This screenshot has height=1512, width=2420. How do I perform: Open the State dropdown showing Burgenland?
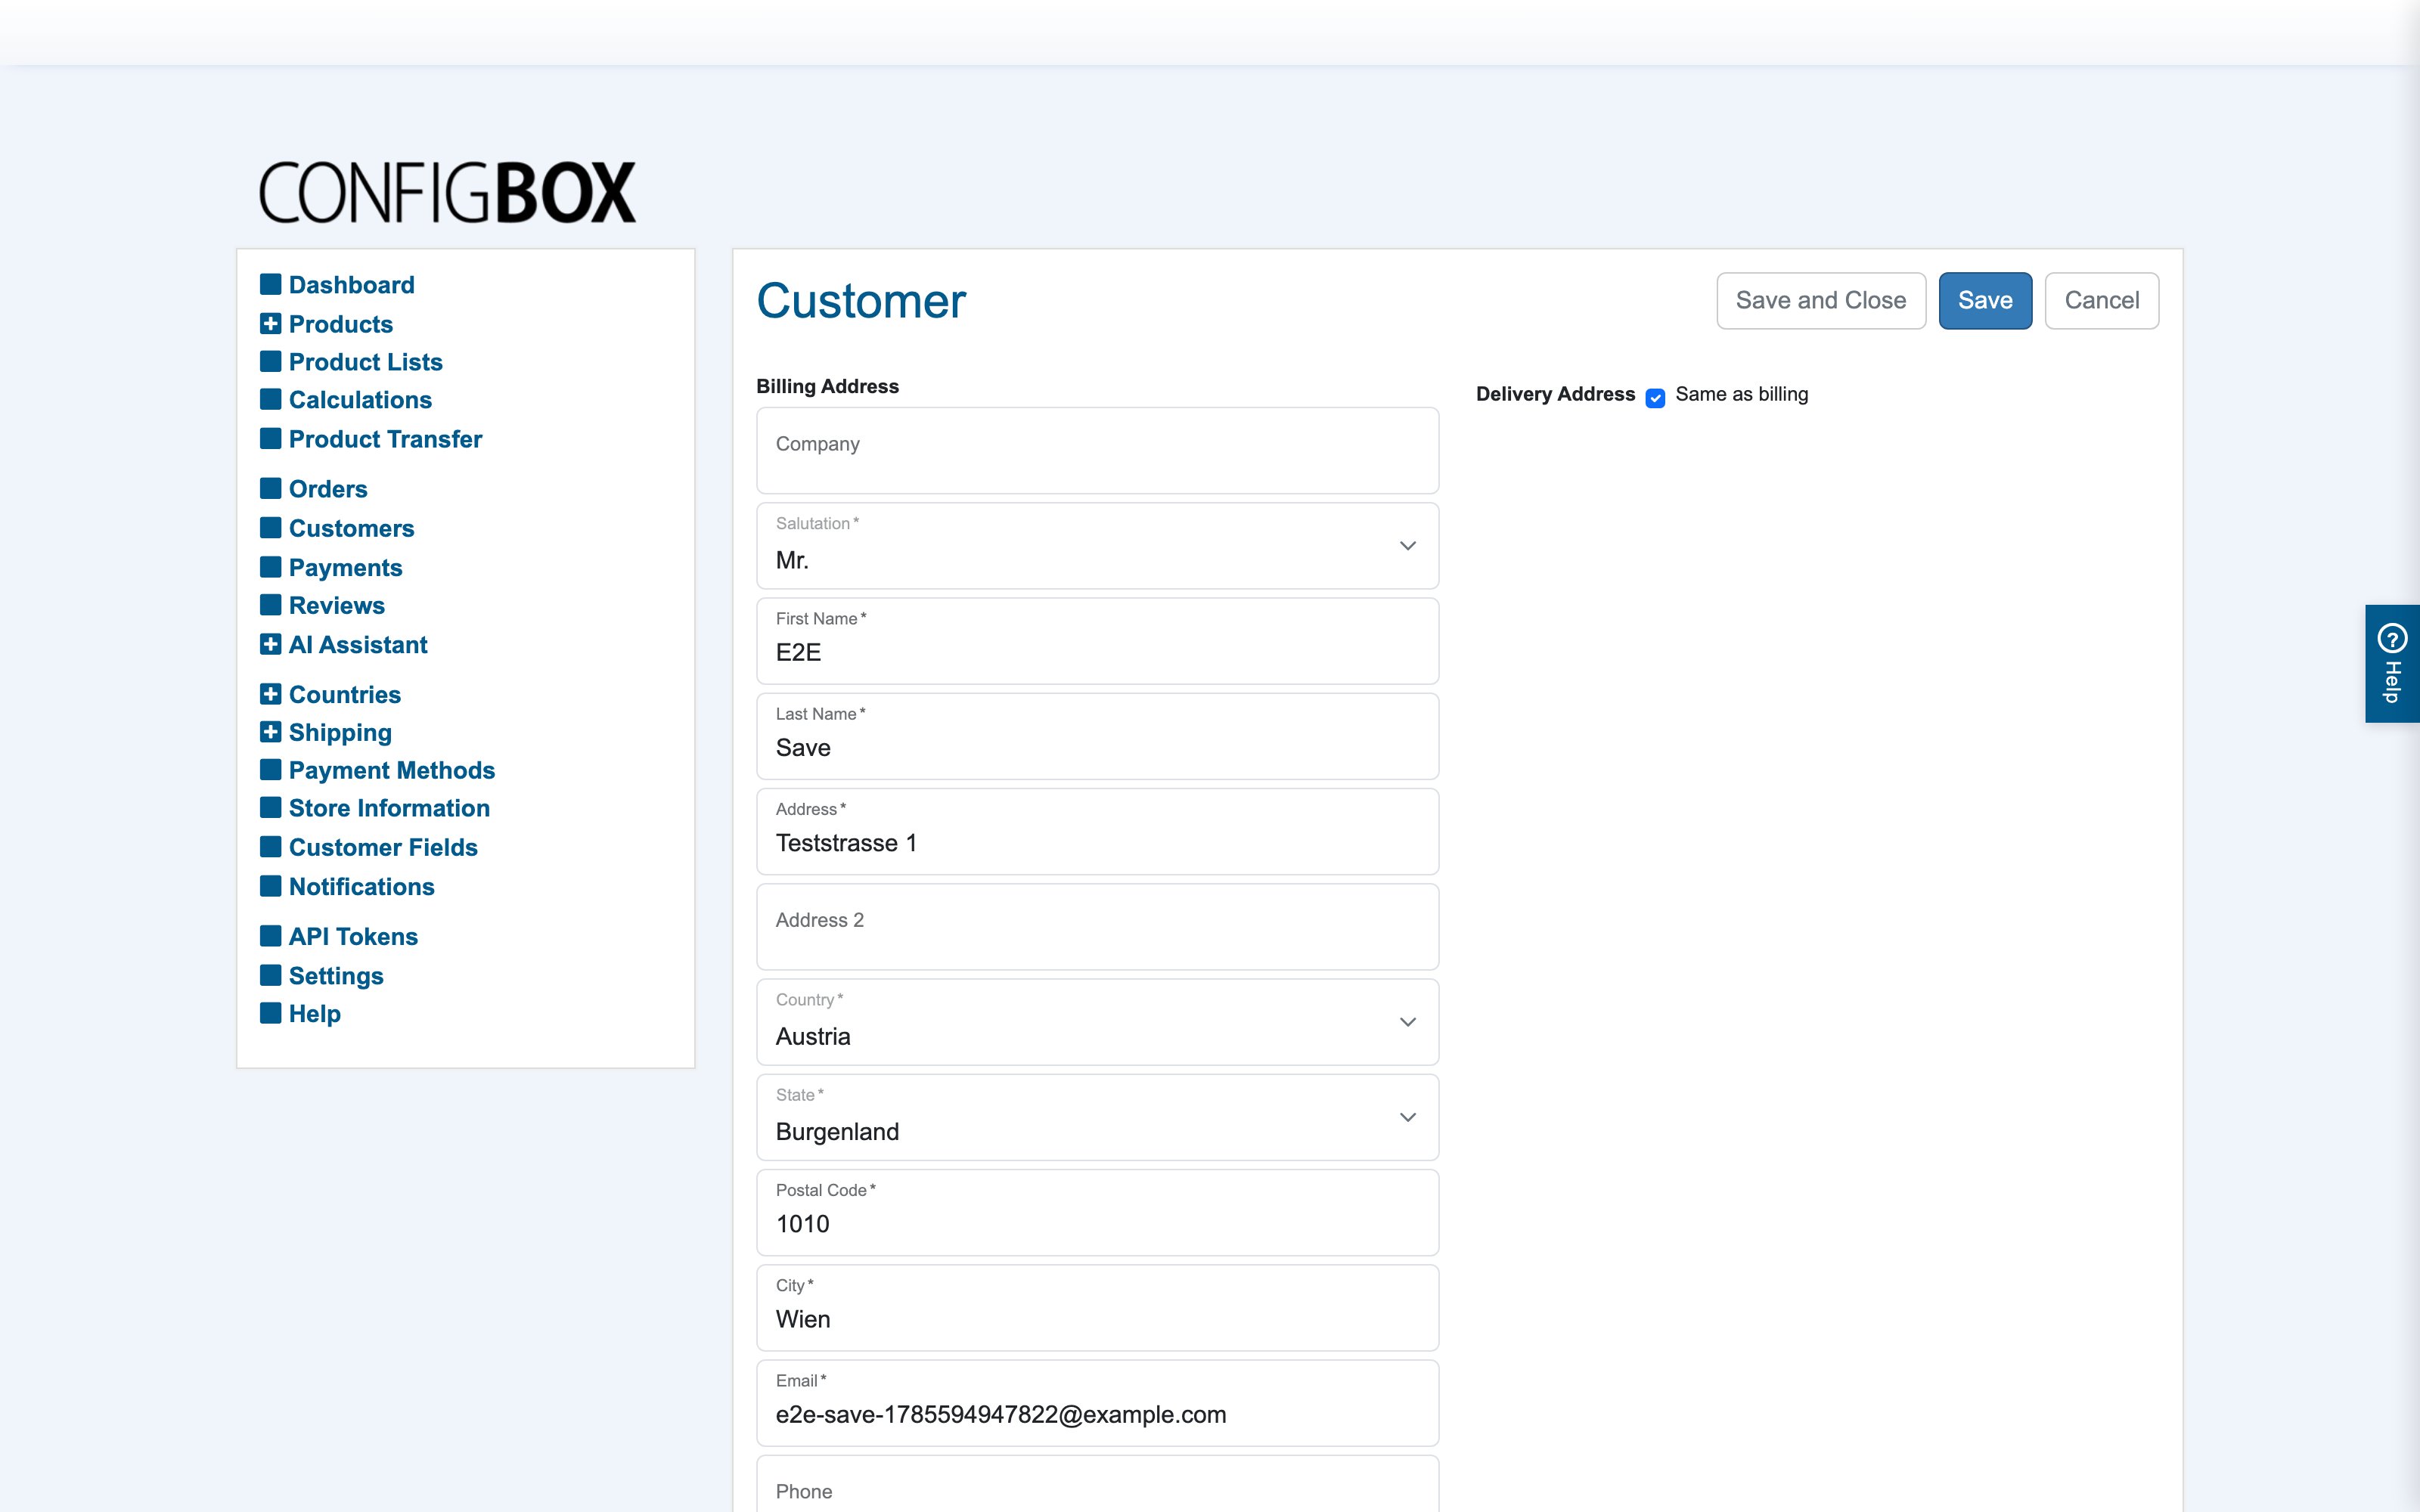tap(1097, 1117)
